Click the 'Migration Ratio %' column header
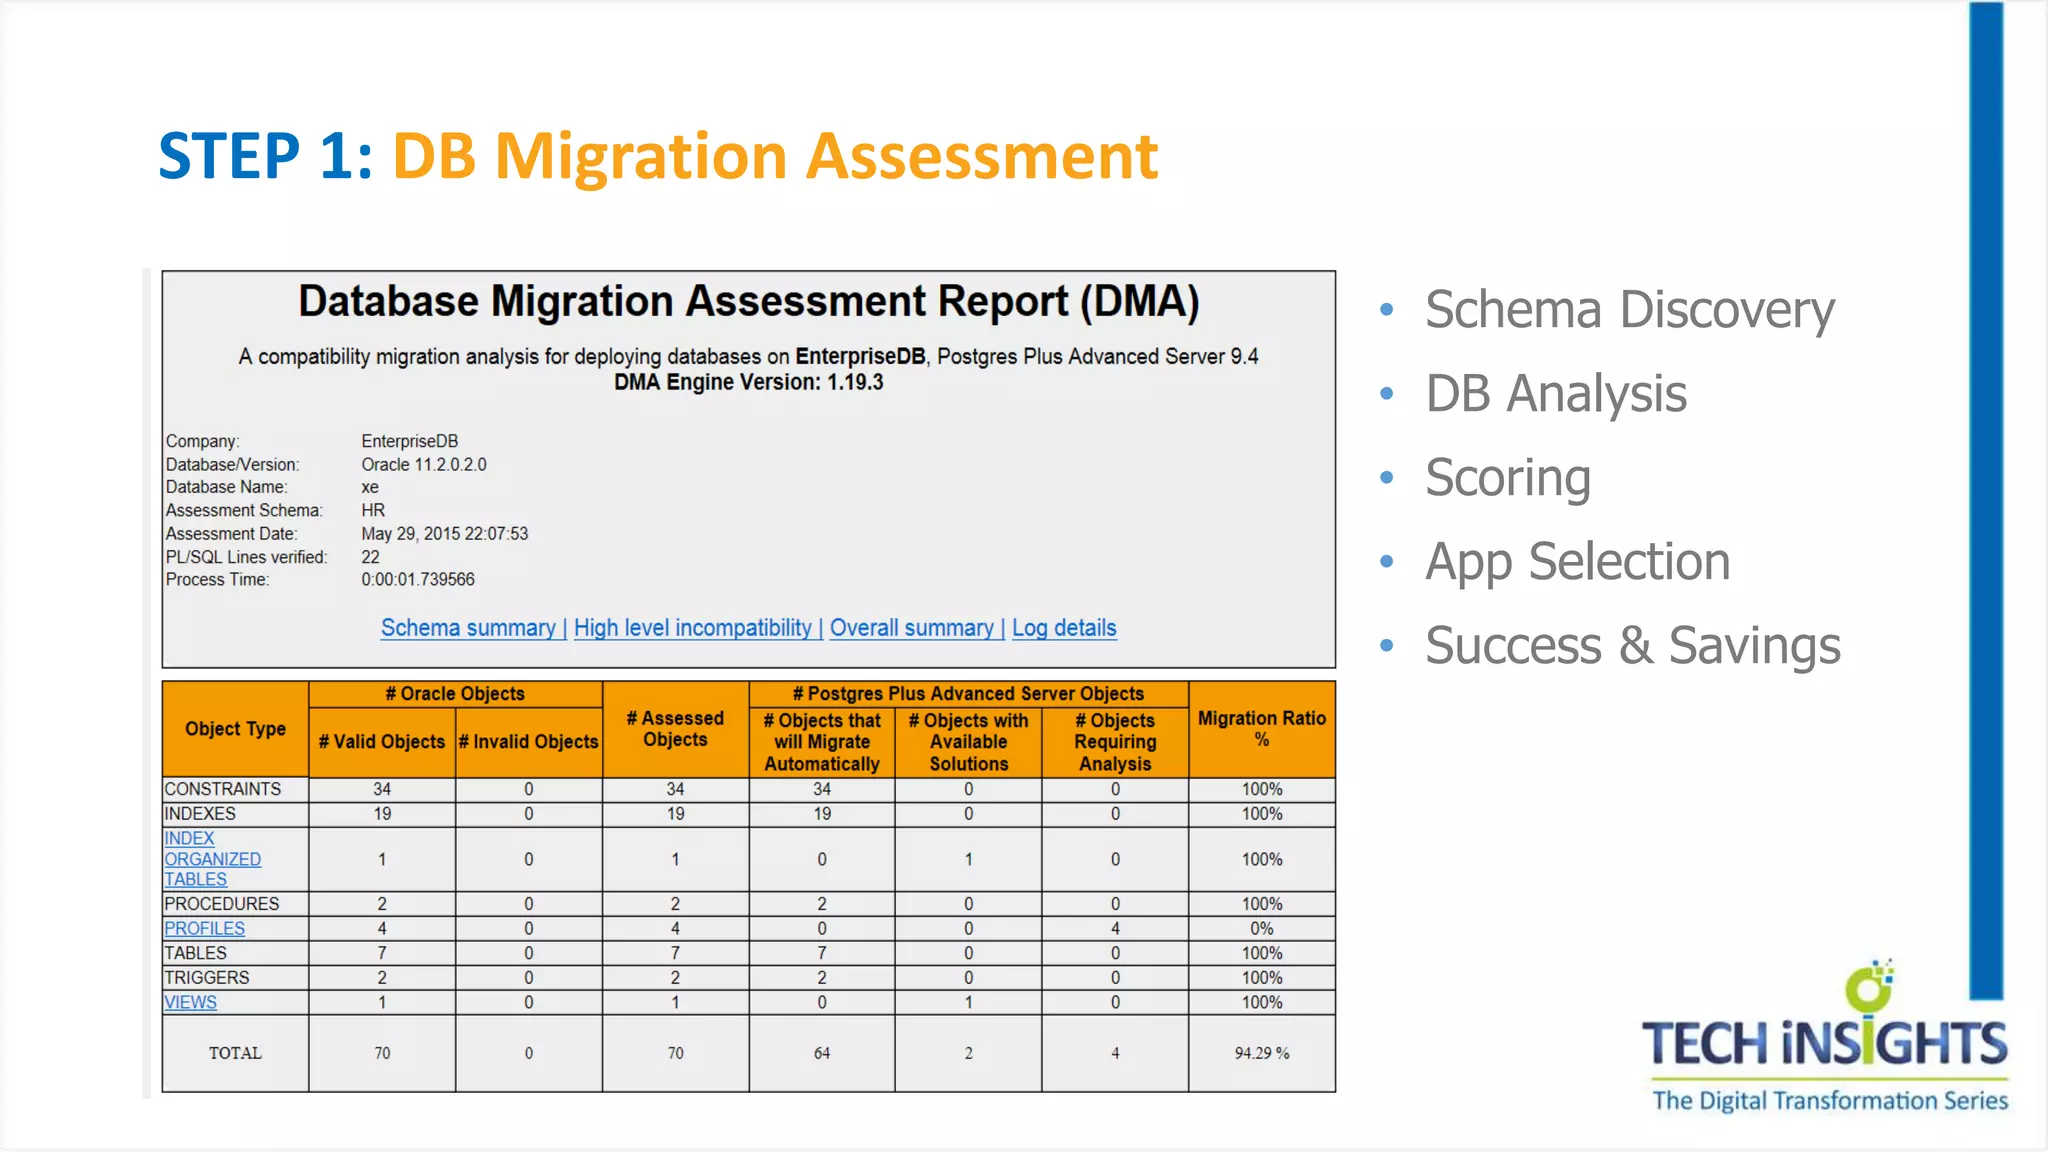 pyautogui.click(x=1262, y=729)
